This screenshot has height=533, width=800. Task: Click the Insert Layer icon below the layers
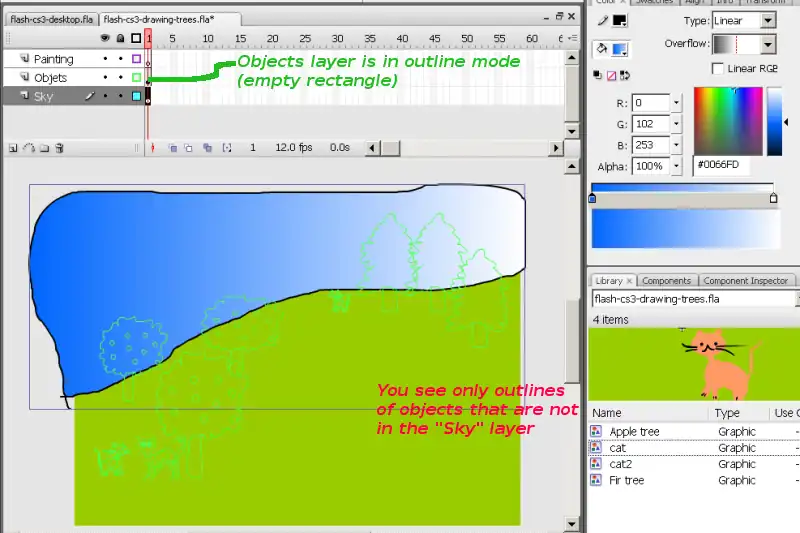(14, 147)
